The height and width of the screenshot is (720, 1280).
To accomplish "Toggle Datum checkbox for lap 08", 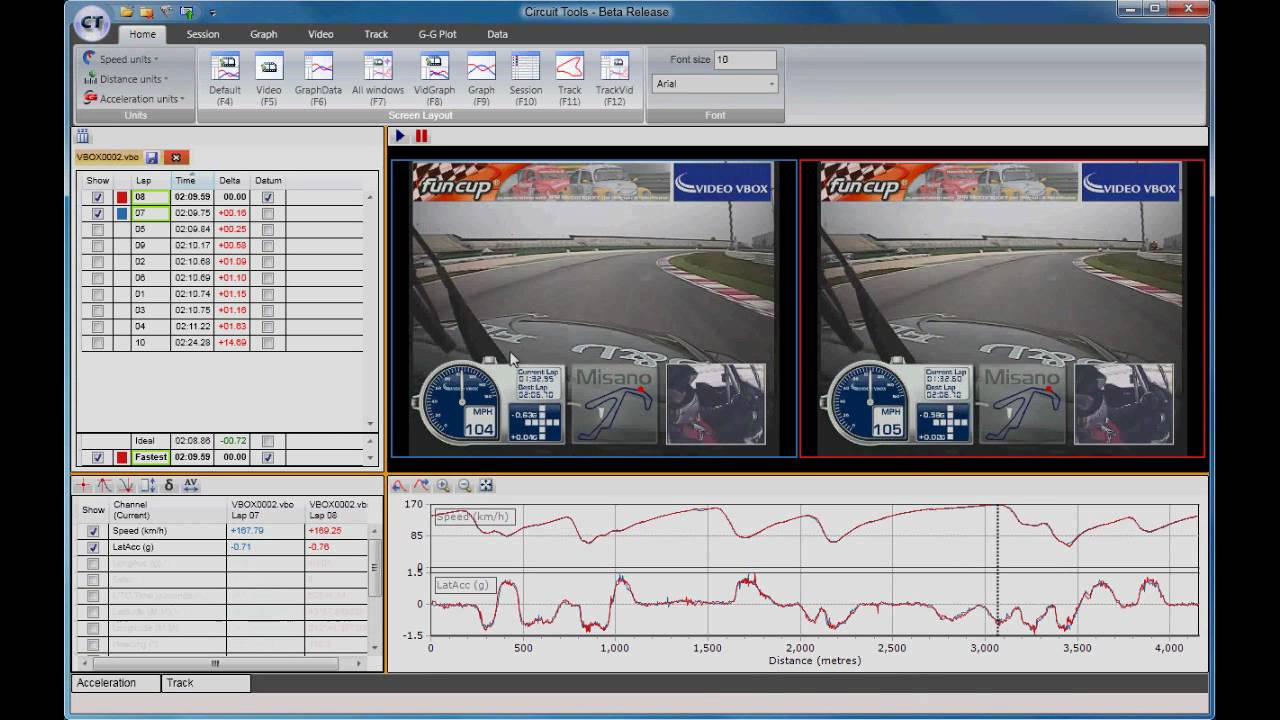I will [x=267, y=197].
